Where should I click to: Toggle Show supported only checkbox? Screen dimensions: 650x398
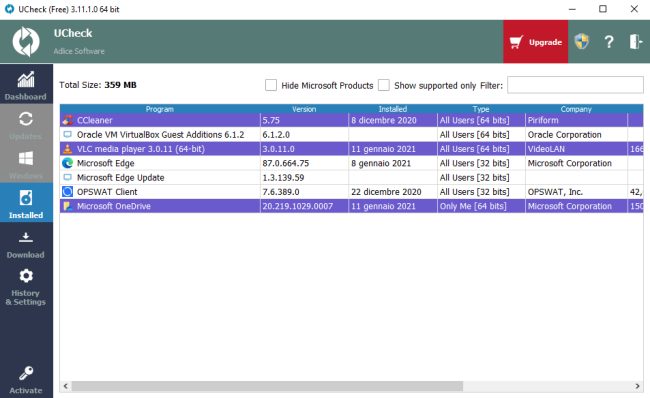pyautogui.click(x=384, y=85)
